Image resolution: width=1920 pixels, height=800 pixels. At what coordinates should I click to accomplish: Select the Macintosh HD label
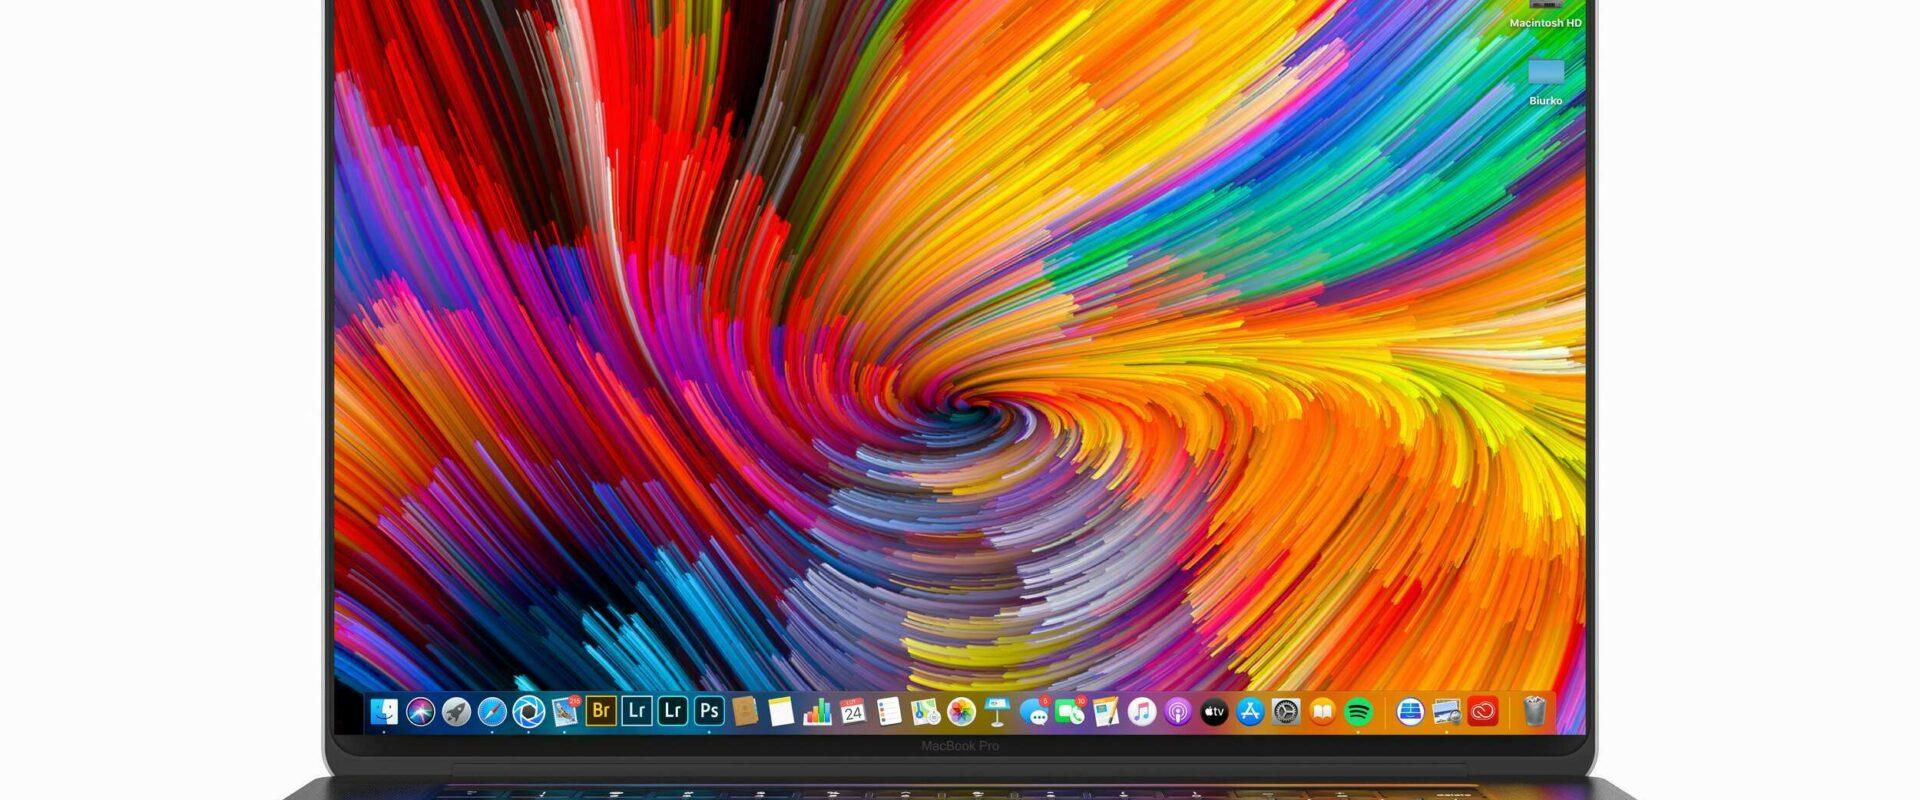1545,22
